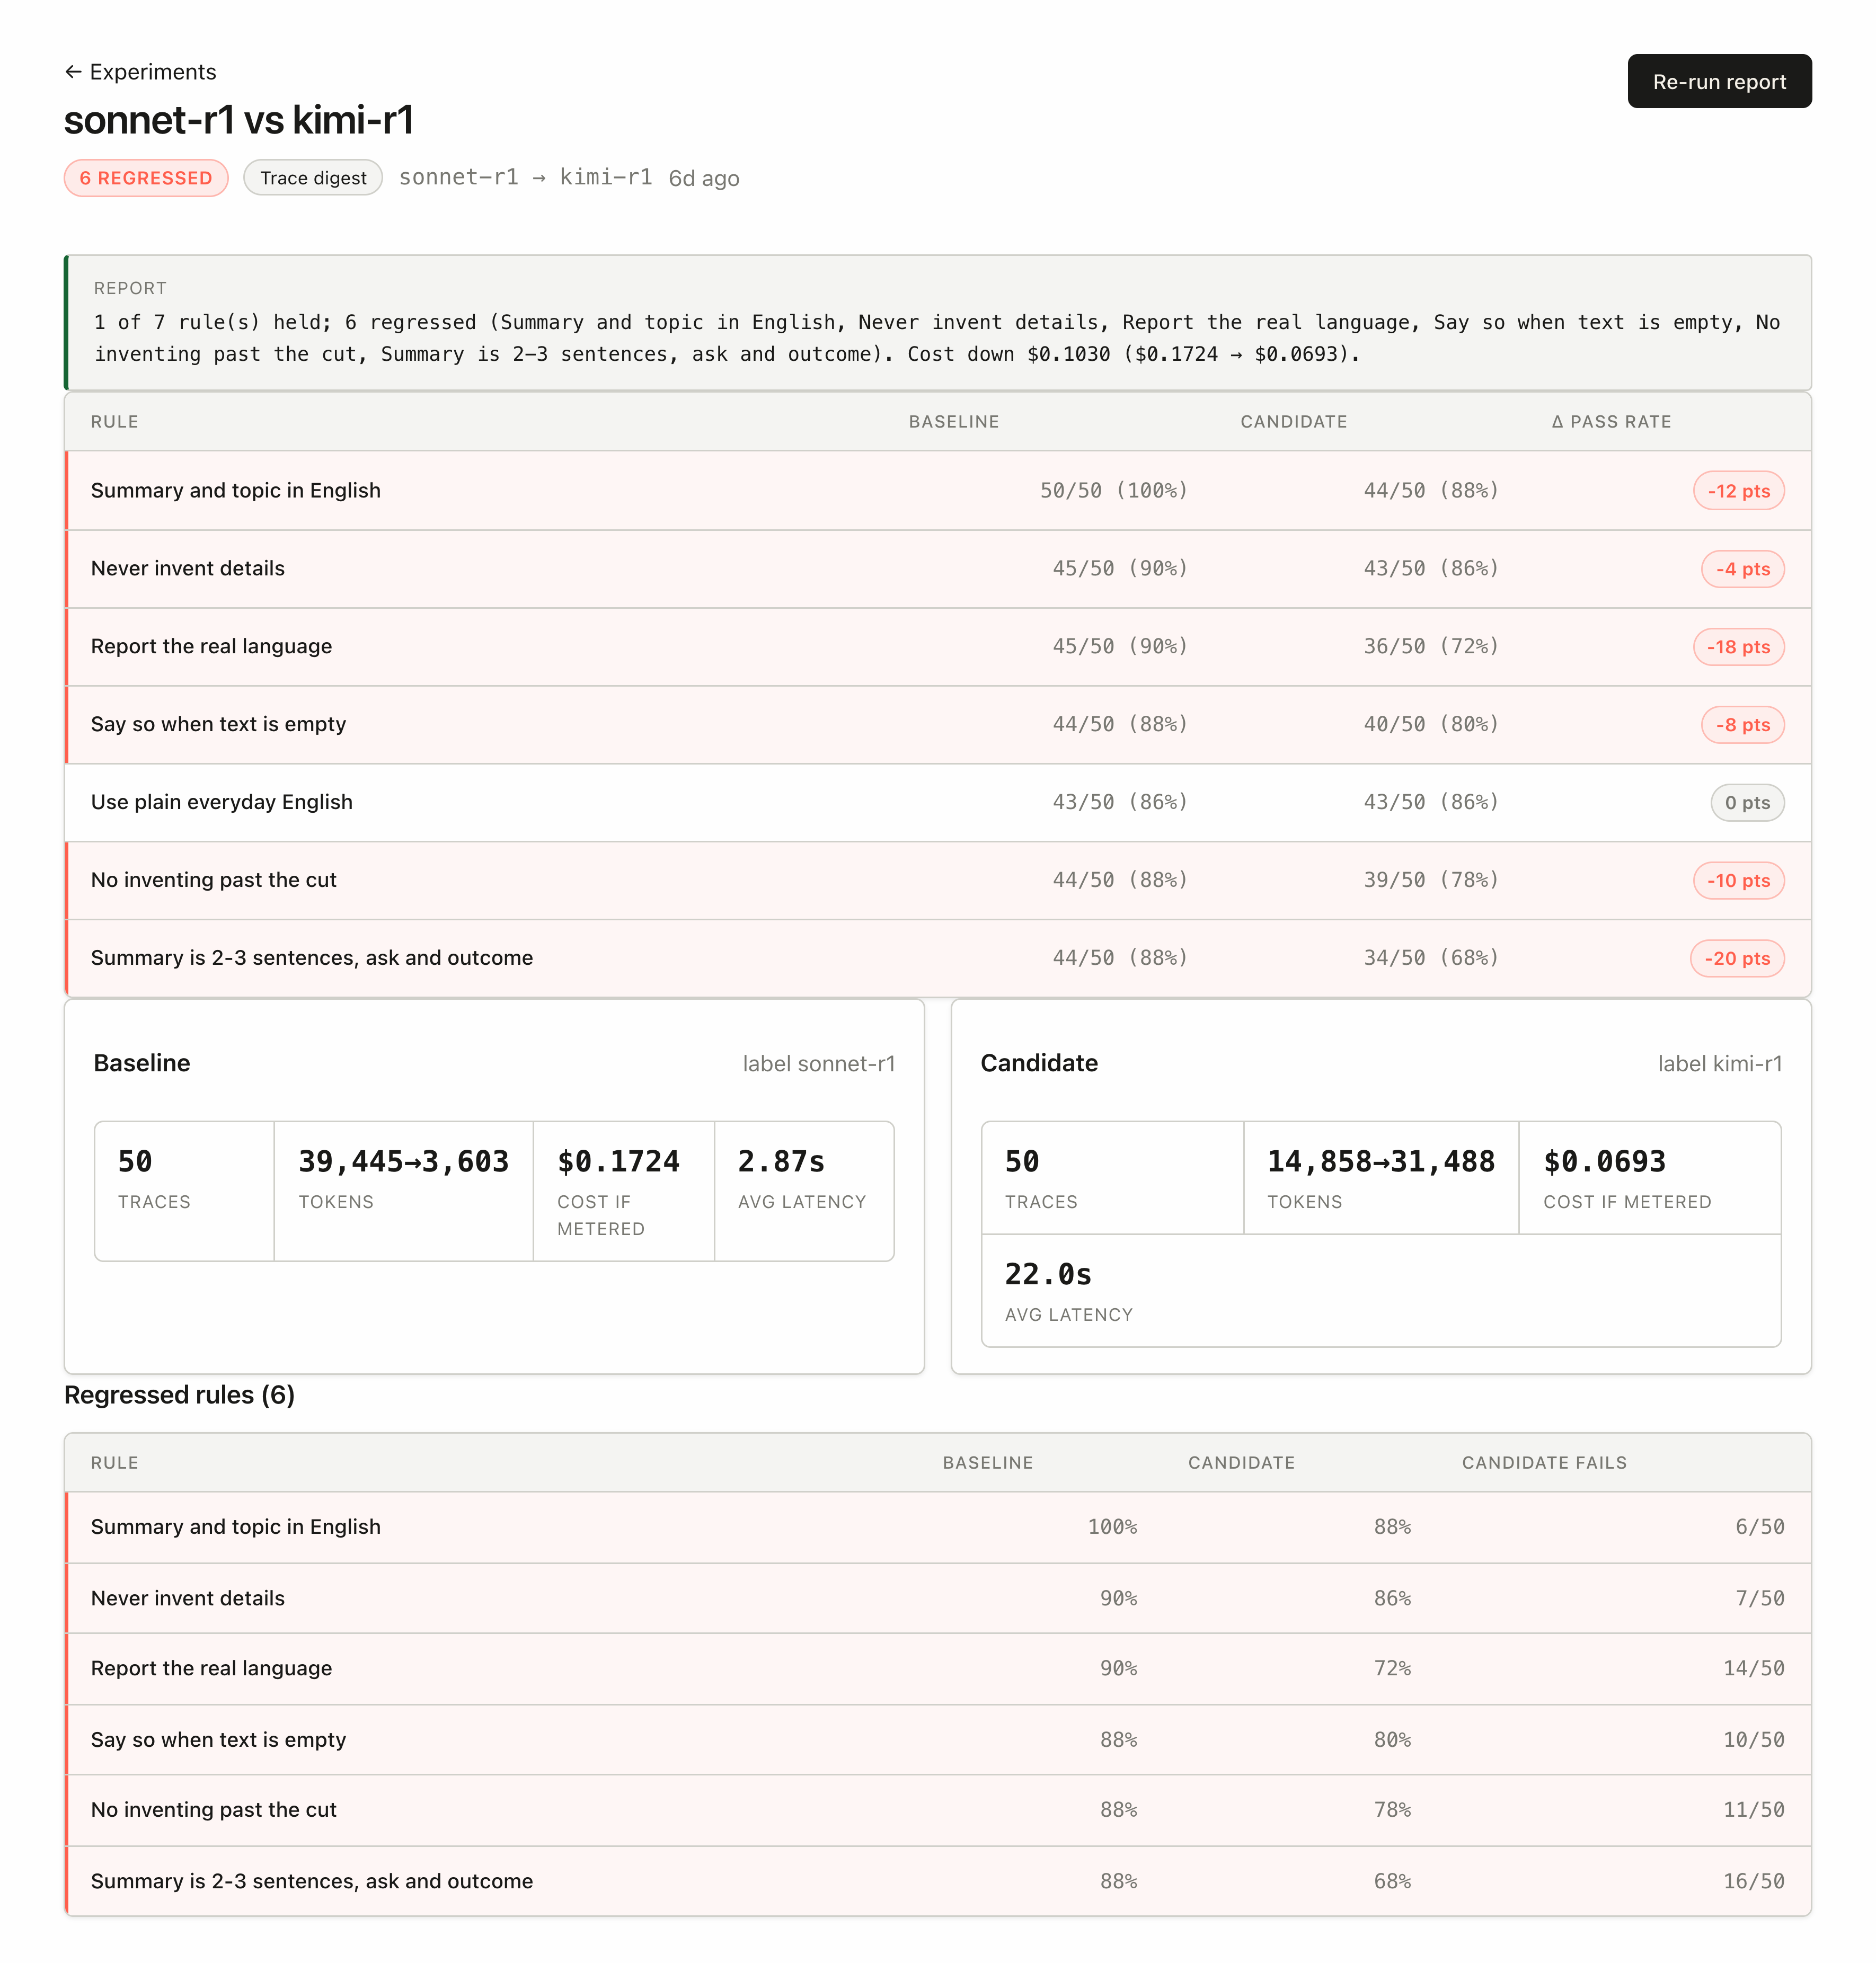
Task: Click the Δ PASS RATE column header
Action: (x=1611, y=422)
